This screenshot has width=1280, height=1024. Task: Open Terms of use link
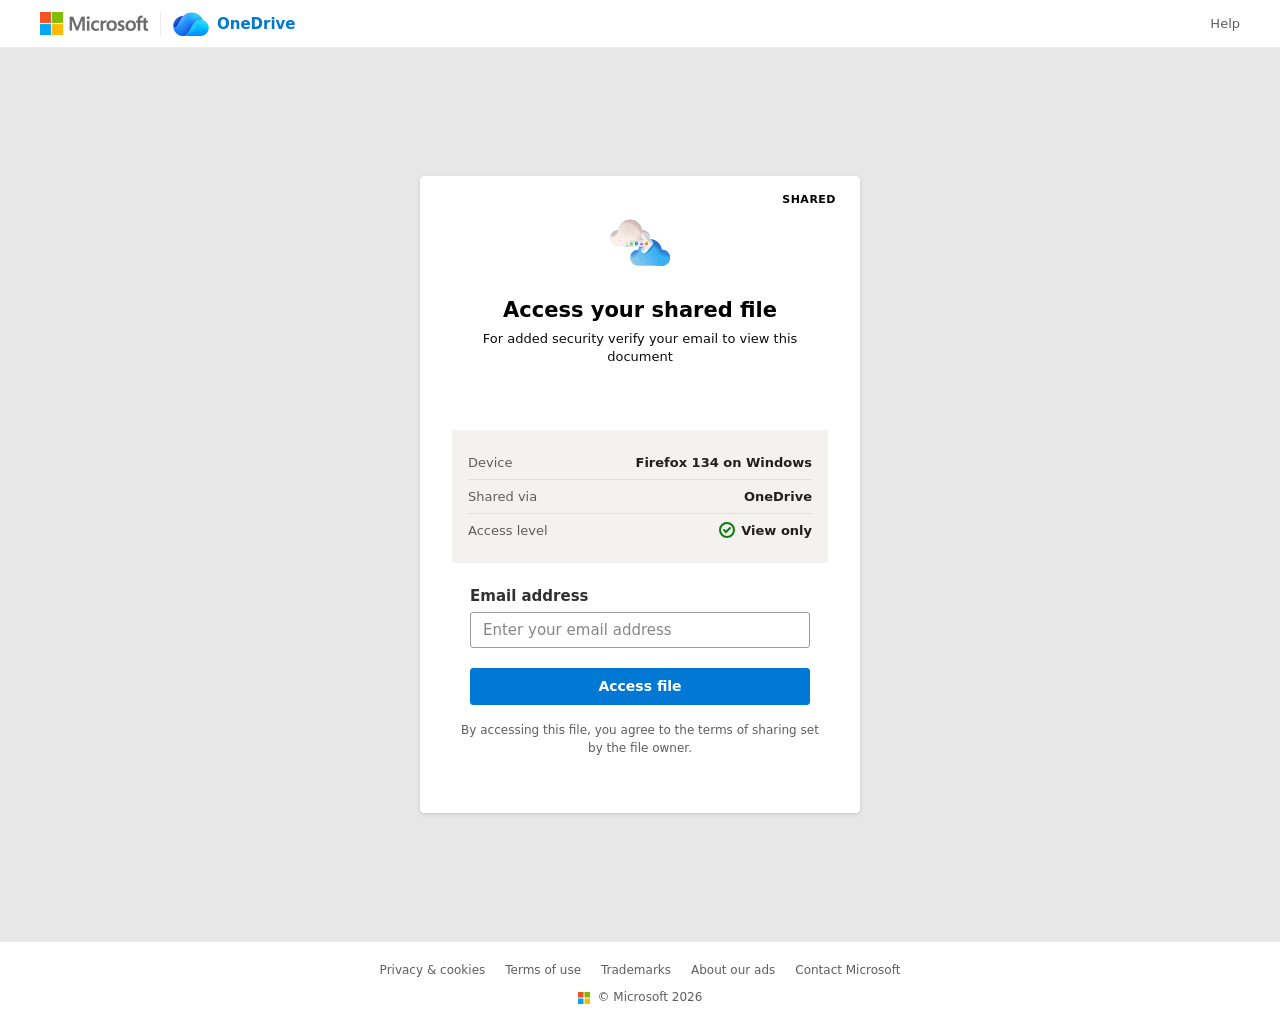(x=543, y=970)
